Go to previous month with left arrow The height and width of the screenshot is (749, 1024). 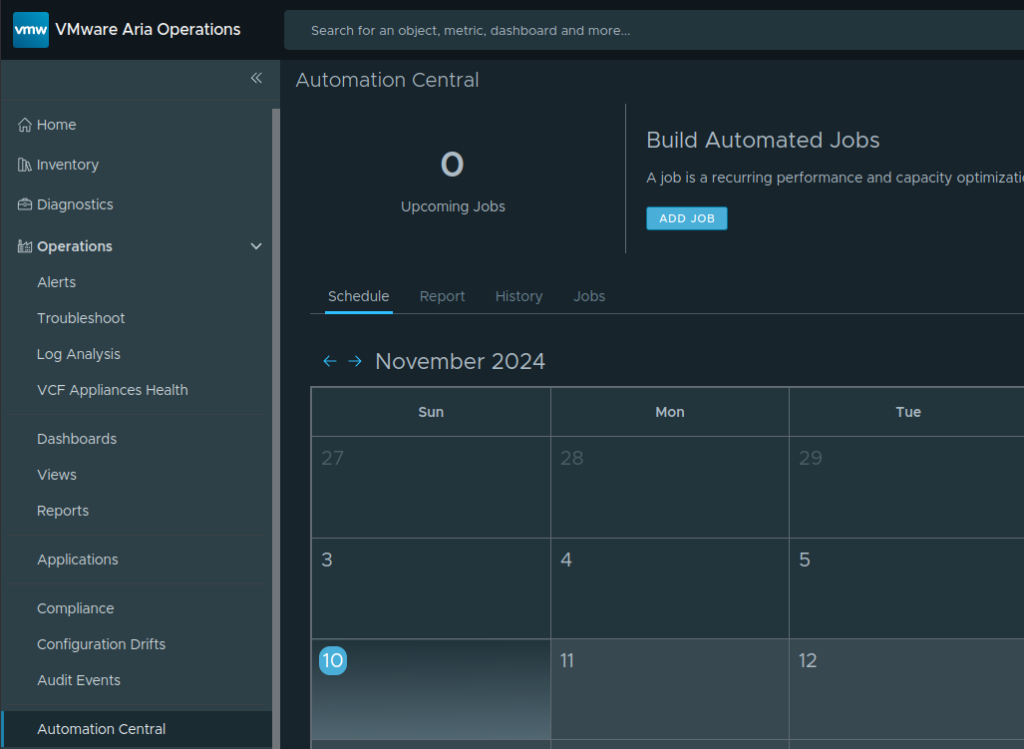pos(330,361)
